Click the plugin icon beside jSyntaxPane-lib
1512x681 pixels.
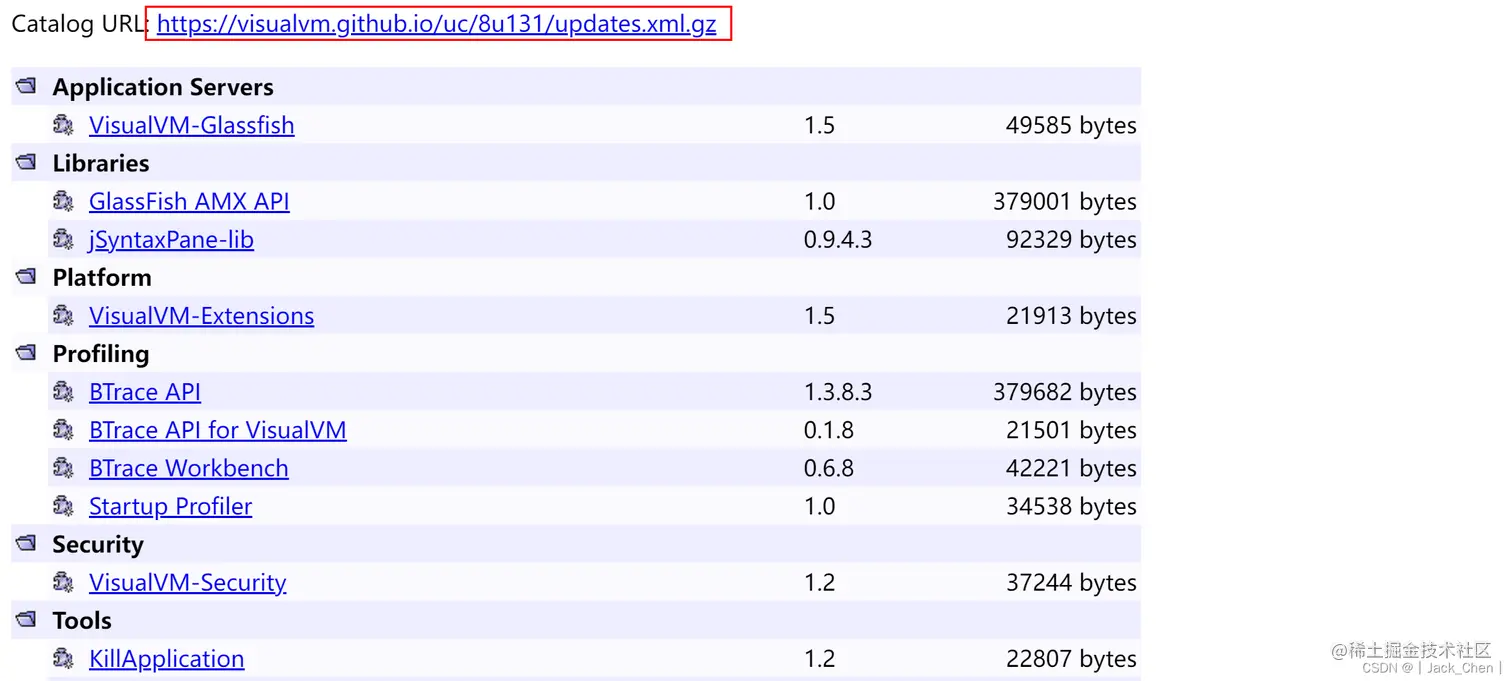[x=63, y=239]
